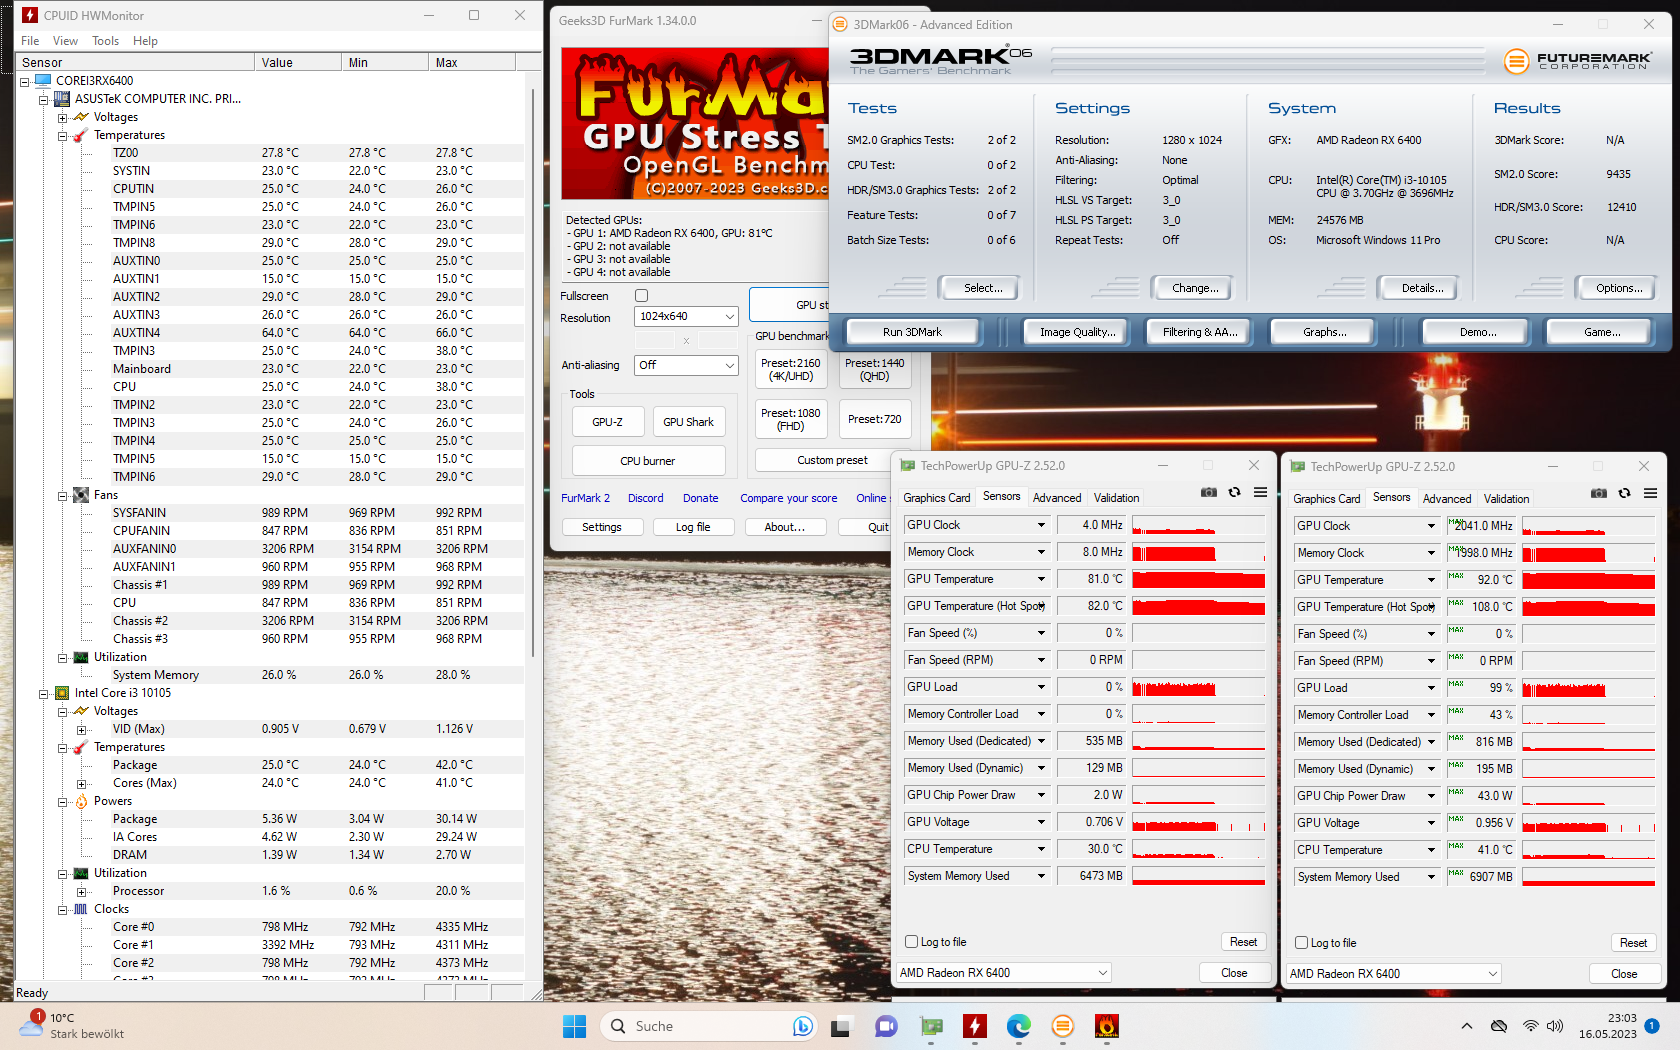Open the Help menu in HWMonitor
1680x1050 pixels.
[145, 41]
